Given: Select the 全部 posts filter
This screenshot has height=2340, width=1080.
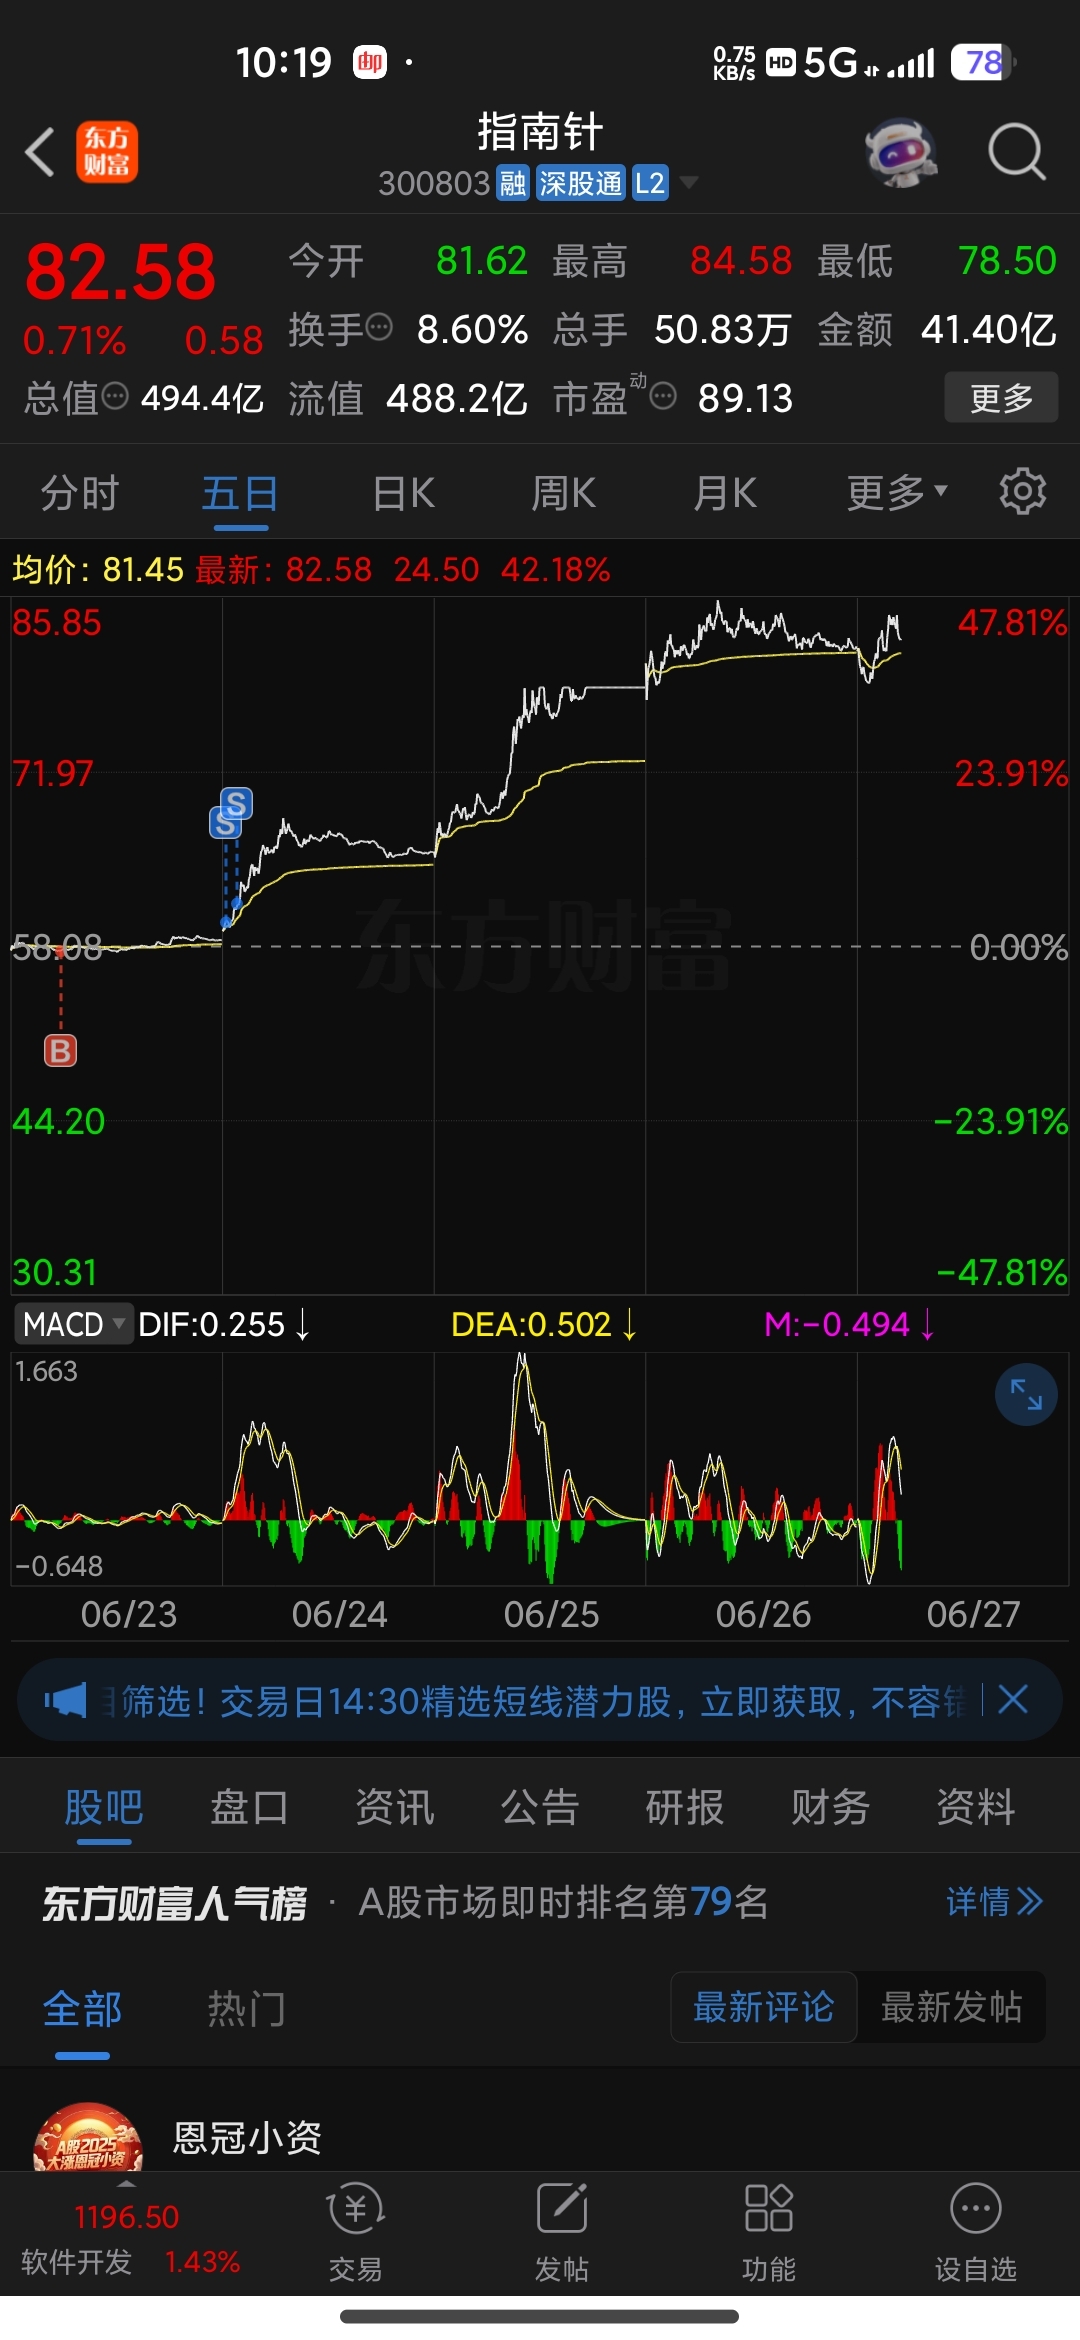Looking at the screenshot, I should pyautogui.click(x=82, y=2008).
